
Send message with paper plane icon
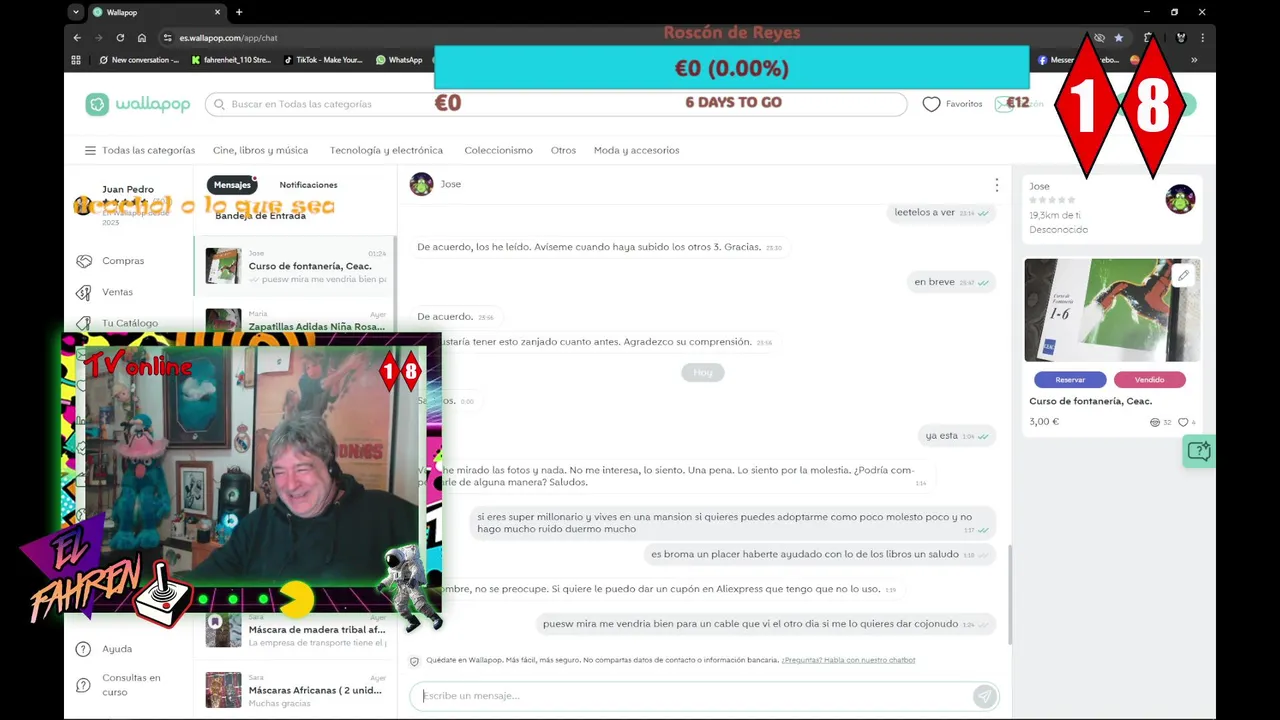click(984, 696)
